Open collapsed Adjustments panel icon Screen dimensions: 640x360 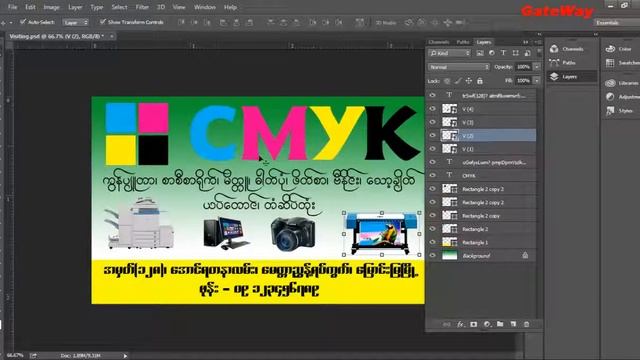tap(610, 97)
